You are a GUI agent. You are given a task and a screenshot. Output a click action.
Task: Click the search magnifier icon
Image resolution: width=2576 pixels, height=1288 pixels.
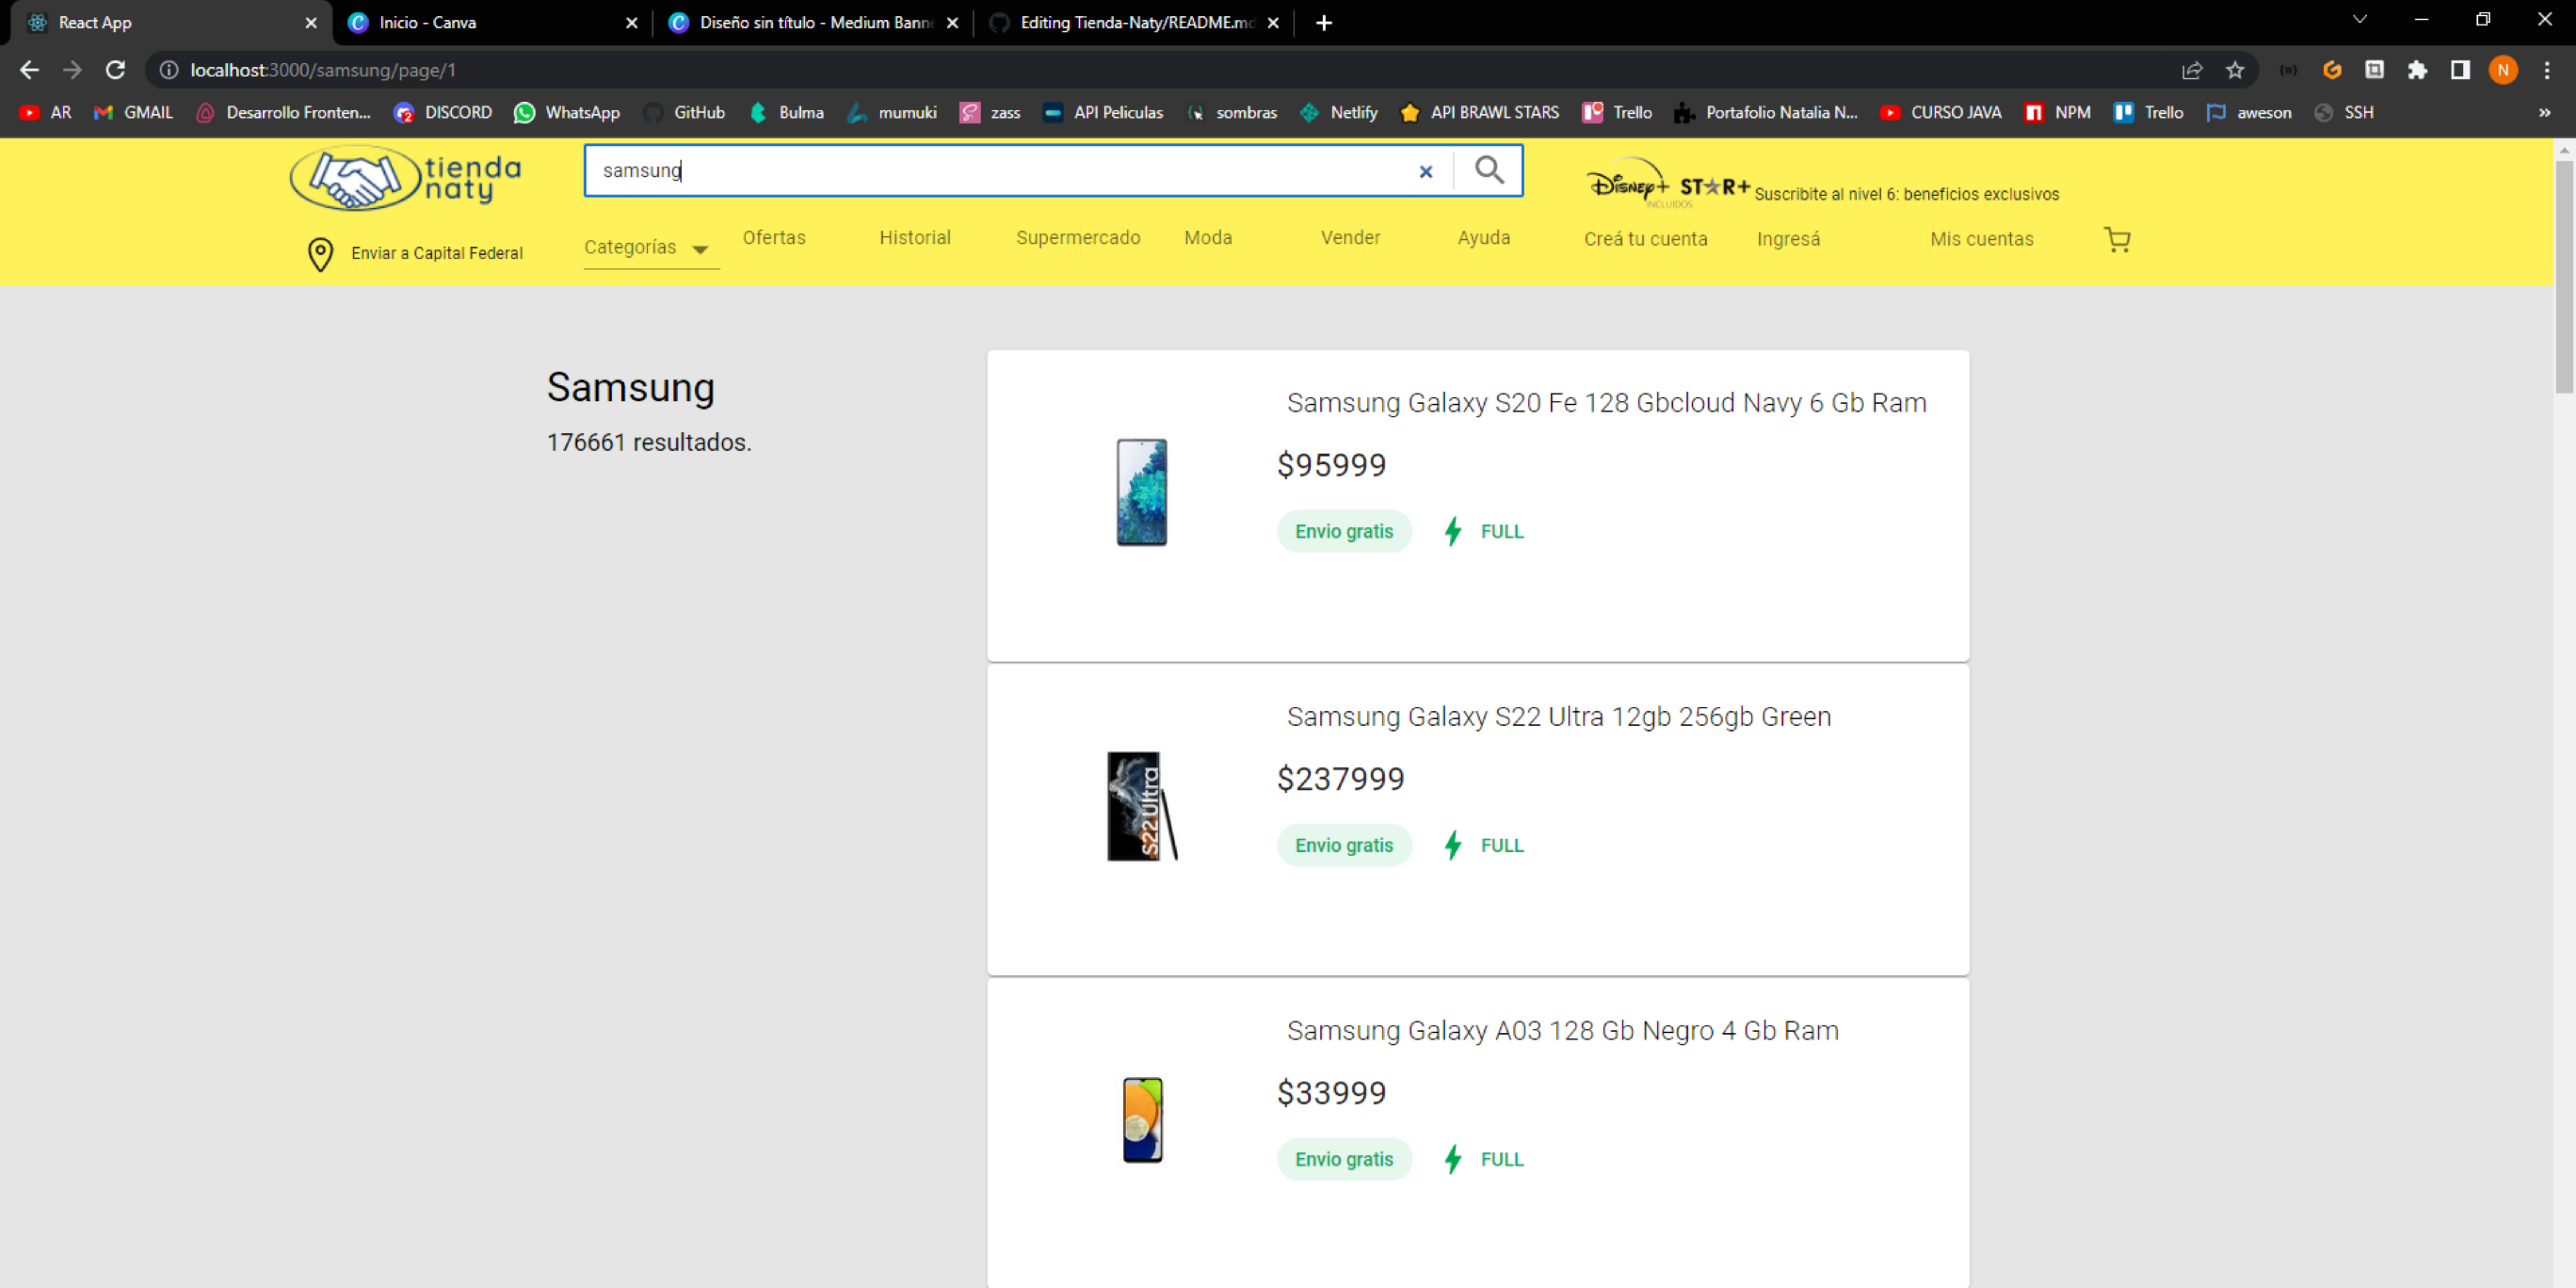[1489, 170]
